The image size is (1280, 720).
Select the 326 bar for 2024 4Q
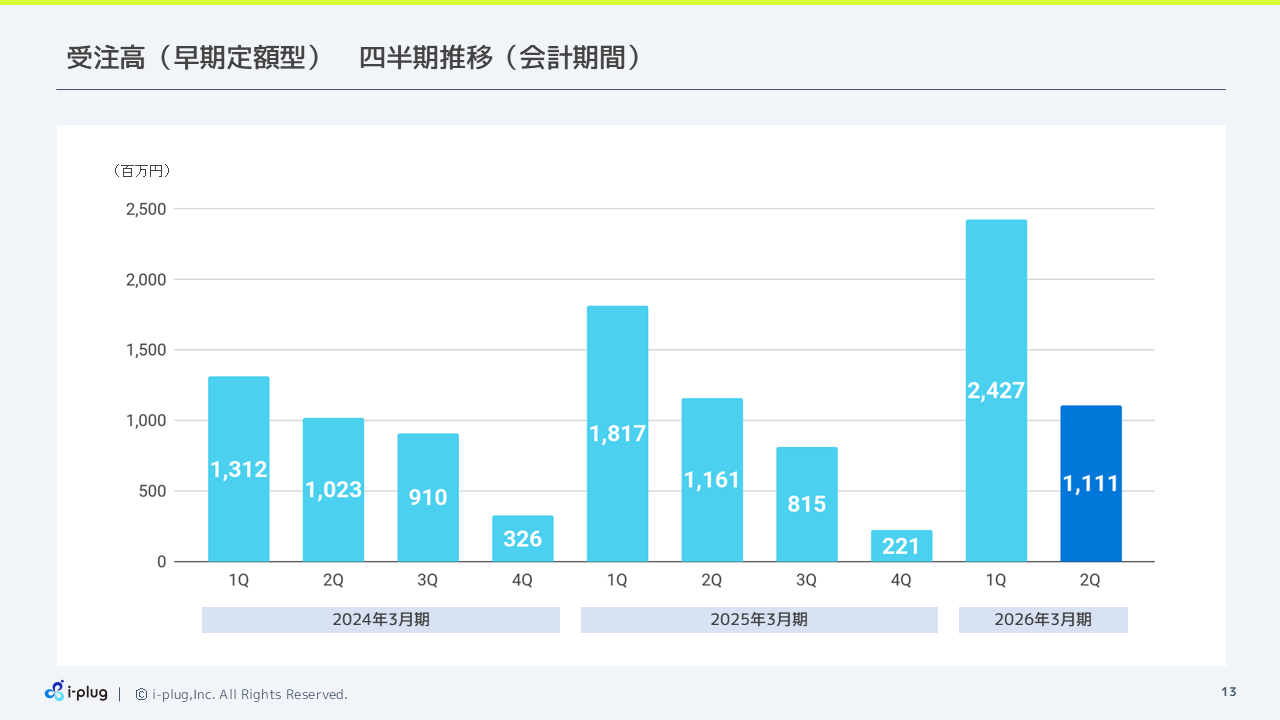[523, 540]
